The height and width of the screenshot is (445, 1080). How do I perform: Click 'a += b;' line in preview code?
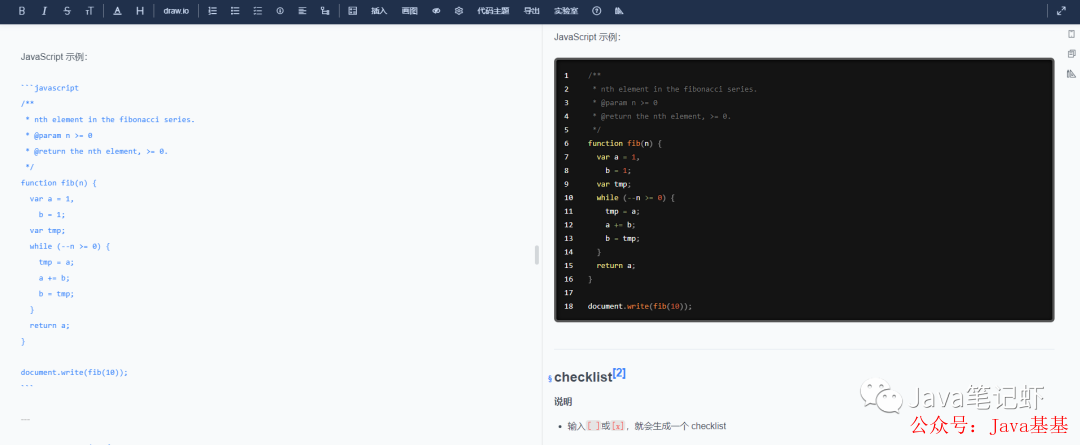[621, 225]
